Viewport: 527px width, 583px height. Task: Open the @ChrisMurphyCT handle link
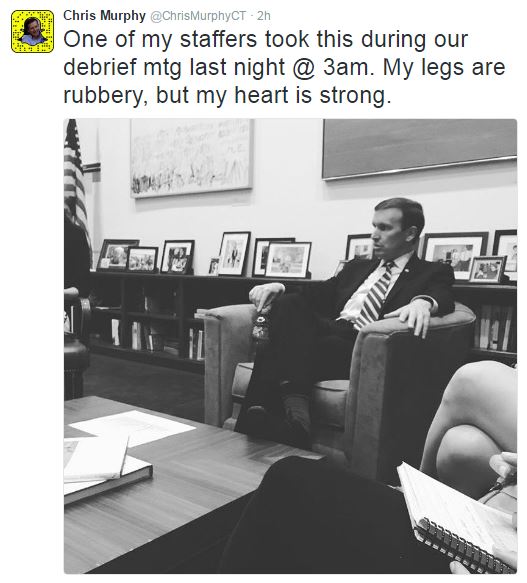[x=198, y=16]
